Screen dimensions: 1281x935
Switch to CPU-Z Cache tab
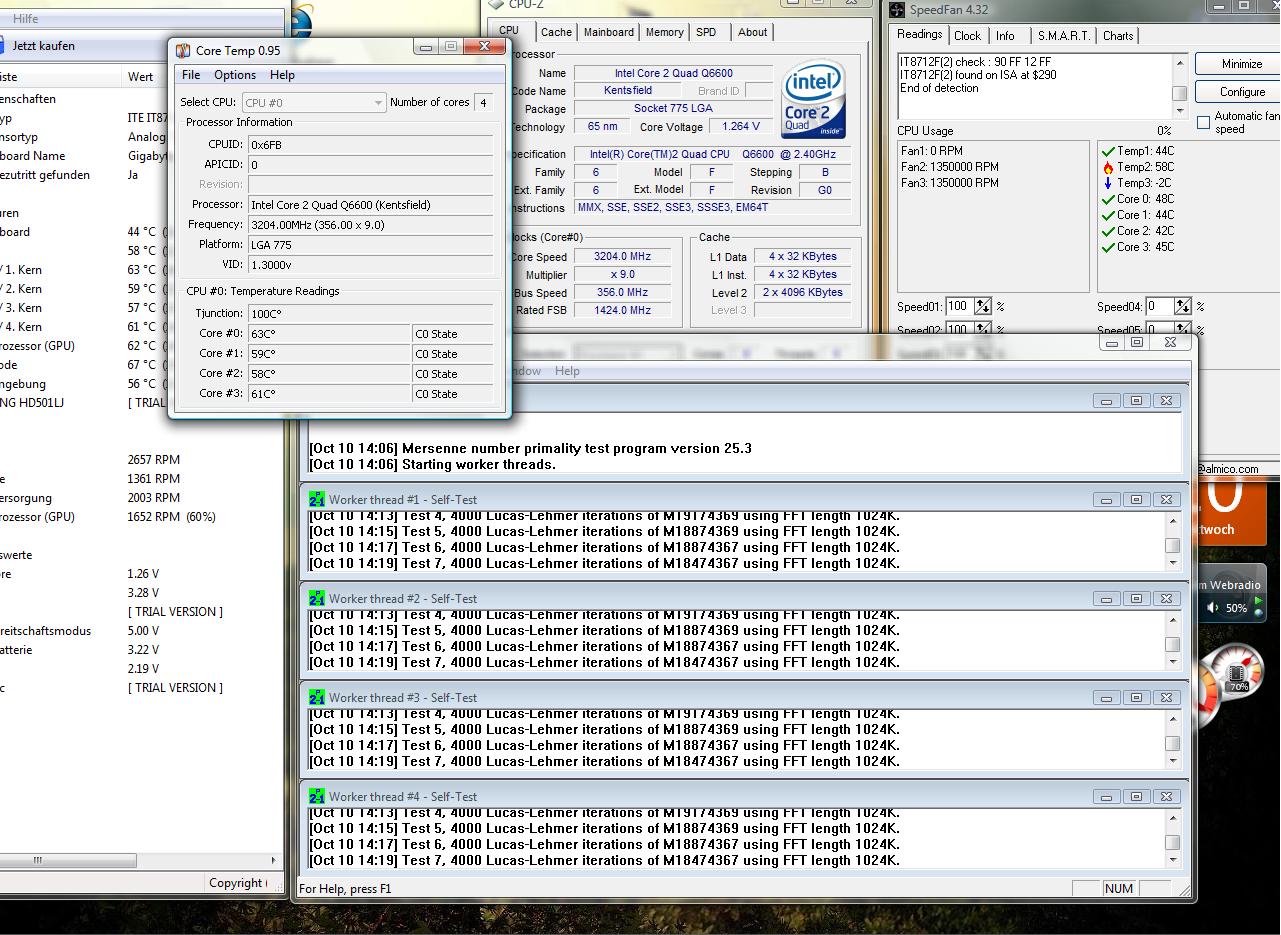coord(556,32)
